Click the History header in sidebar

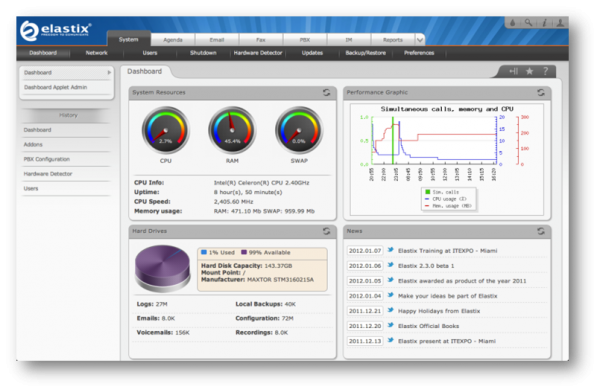(68, 115)
